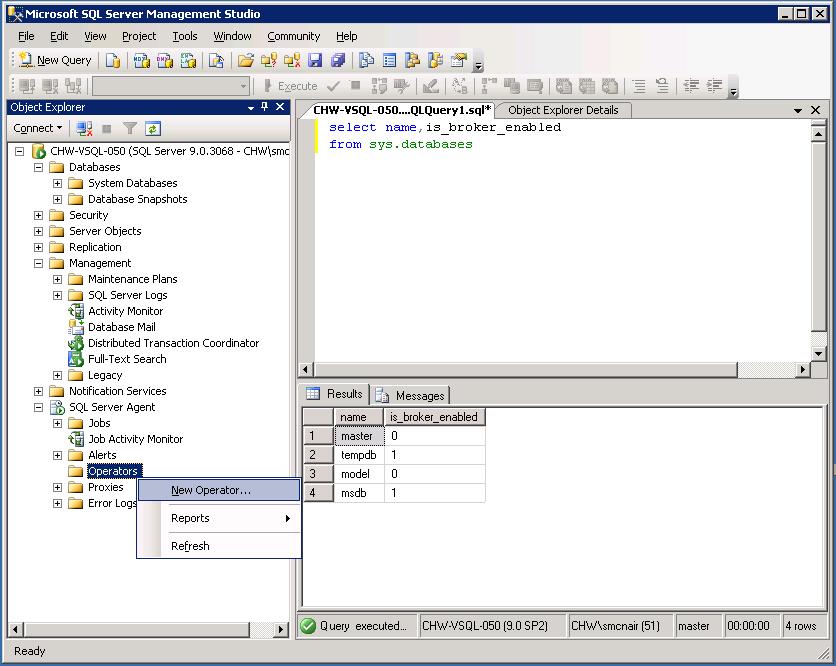
Task: Click Display Estimated Execution Plan icon
Action: pyautogui.click(x=379, y=86)
